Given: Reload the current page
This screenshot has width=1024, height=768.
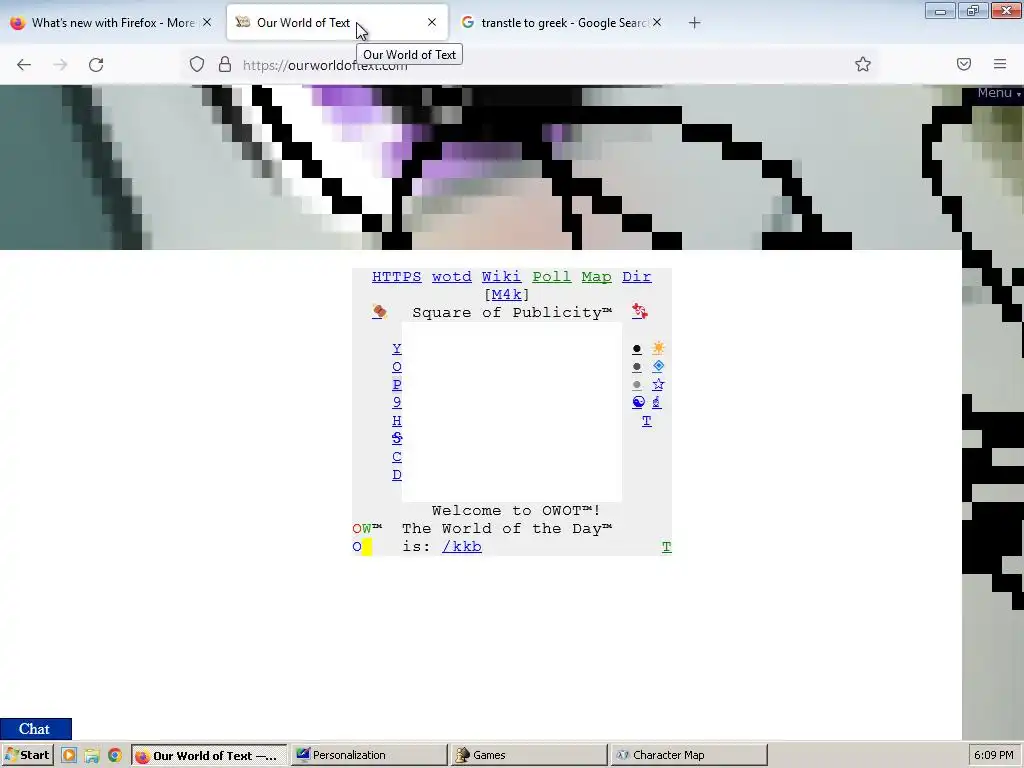Looking at the screenshot, I should (96, 64).
